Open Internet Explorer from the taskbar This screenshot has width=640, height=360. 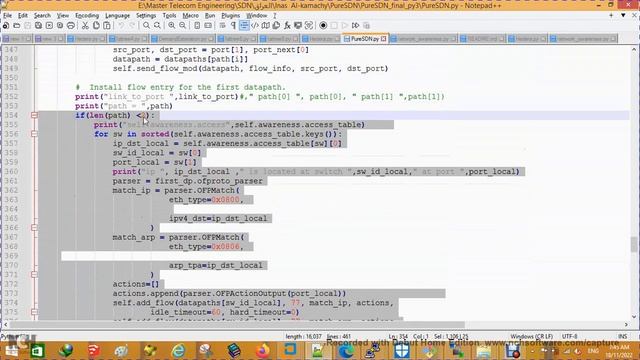click(x=179, y=351)
